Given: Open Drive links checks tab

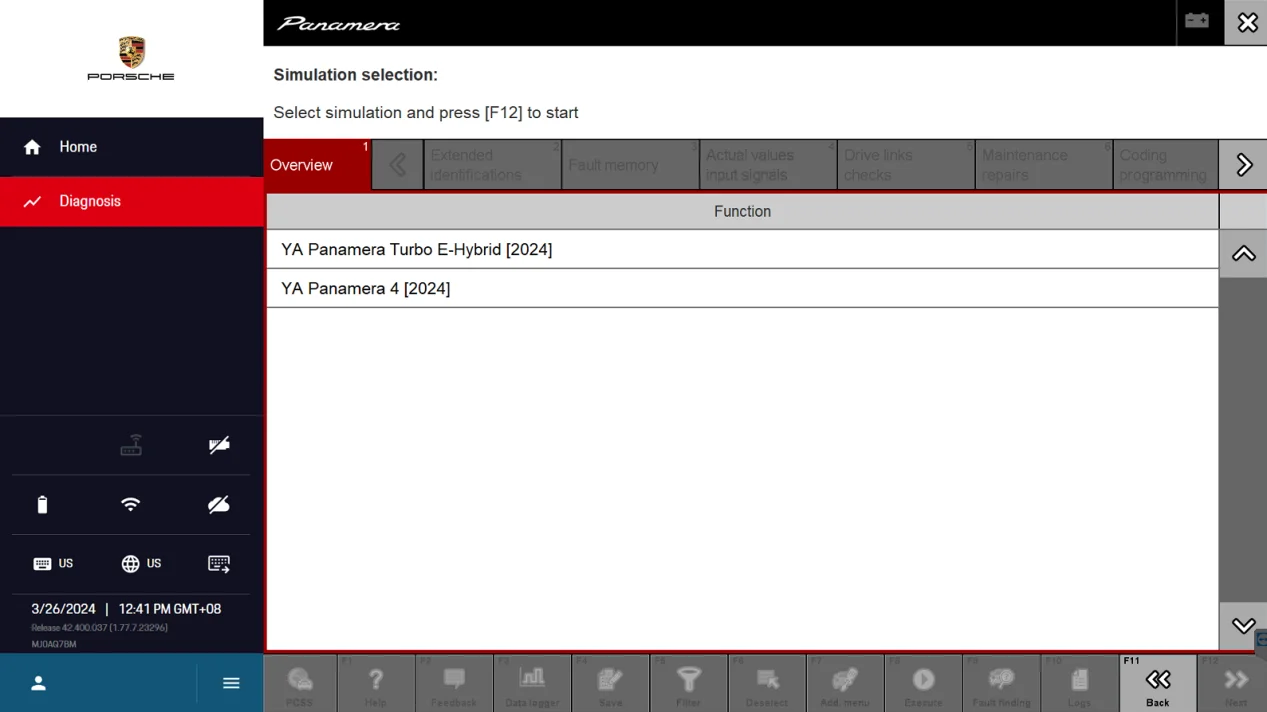Looking at the screenshot, I should pos(906,165).
